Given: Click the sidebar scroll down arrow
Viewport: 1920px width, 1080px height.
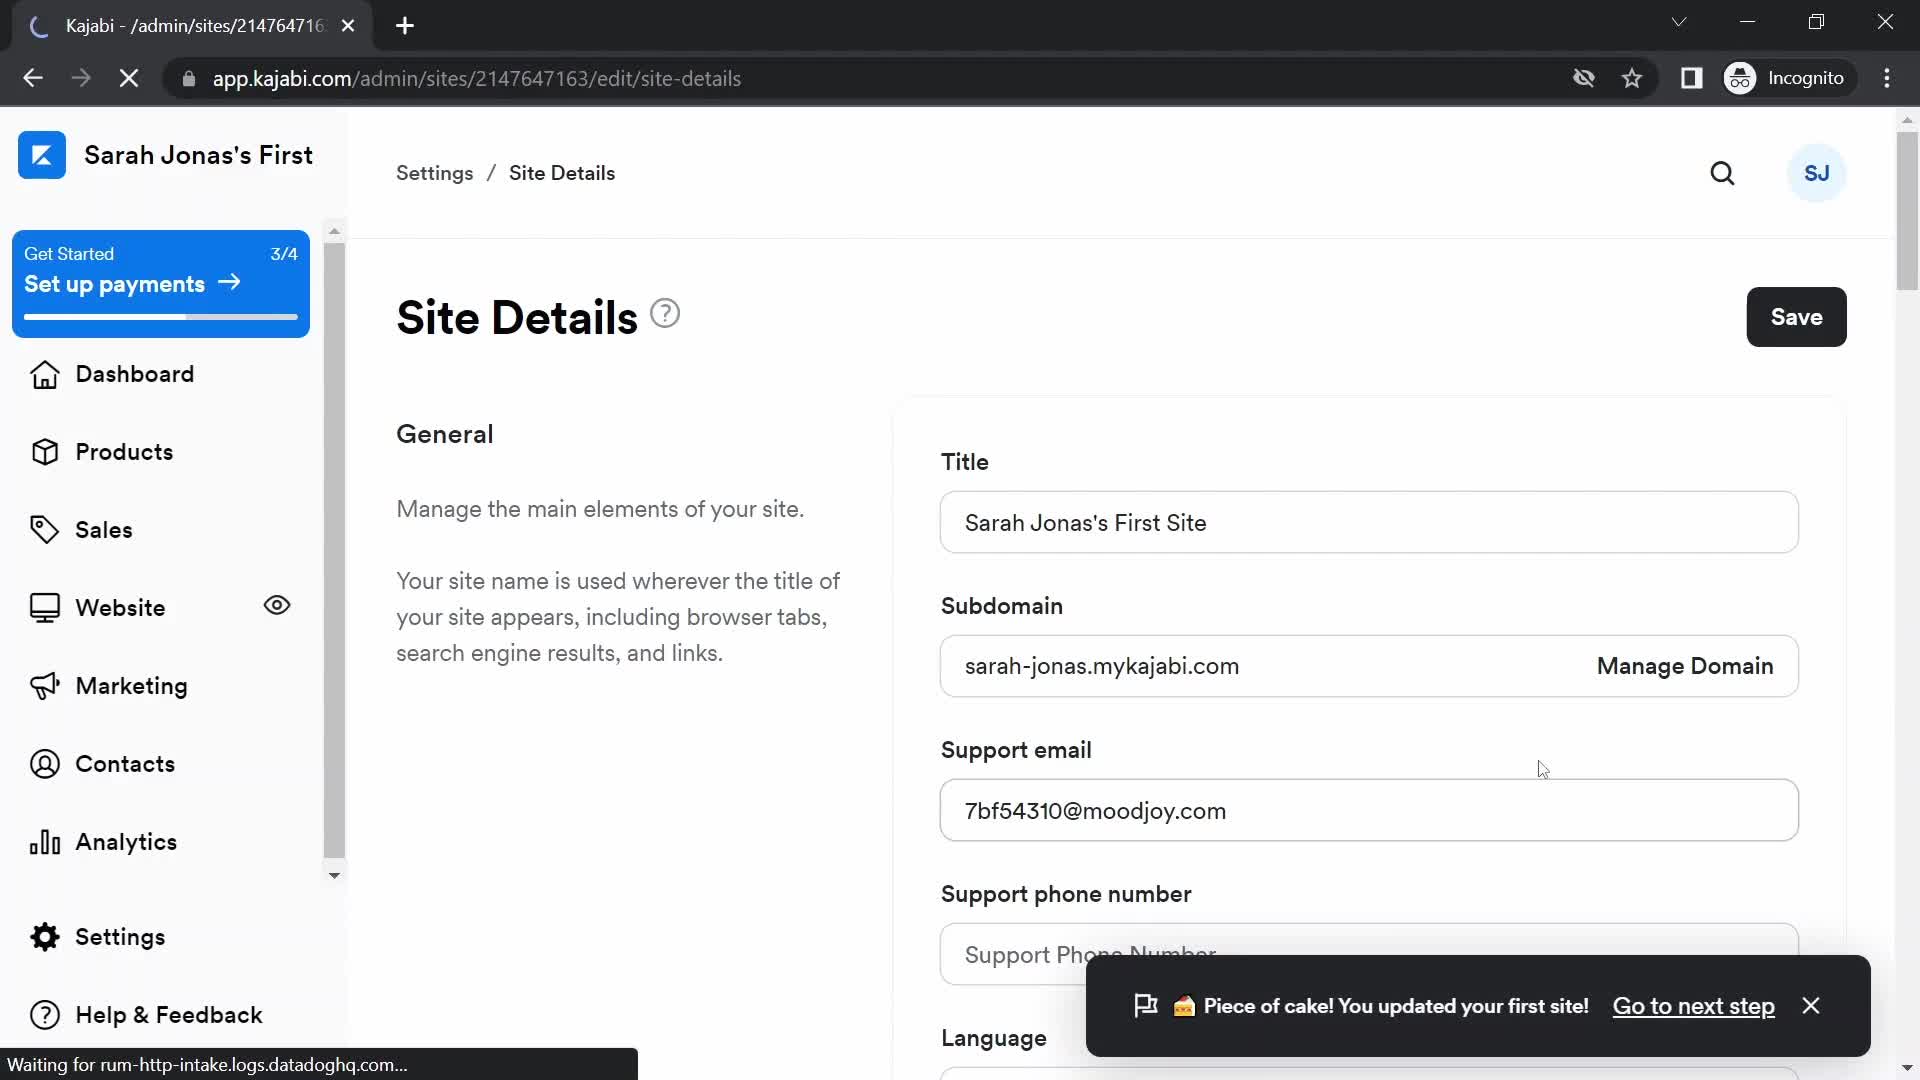Looking at the screenshot, I should 334,875.
